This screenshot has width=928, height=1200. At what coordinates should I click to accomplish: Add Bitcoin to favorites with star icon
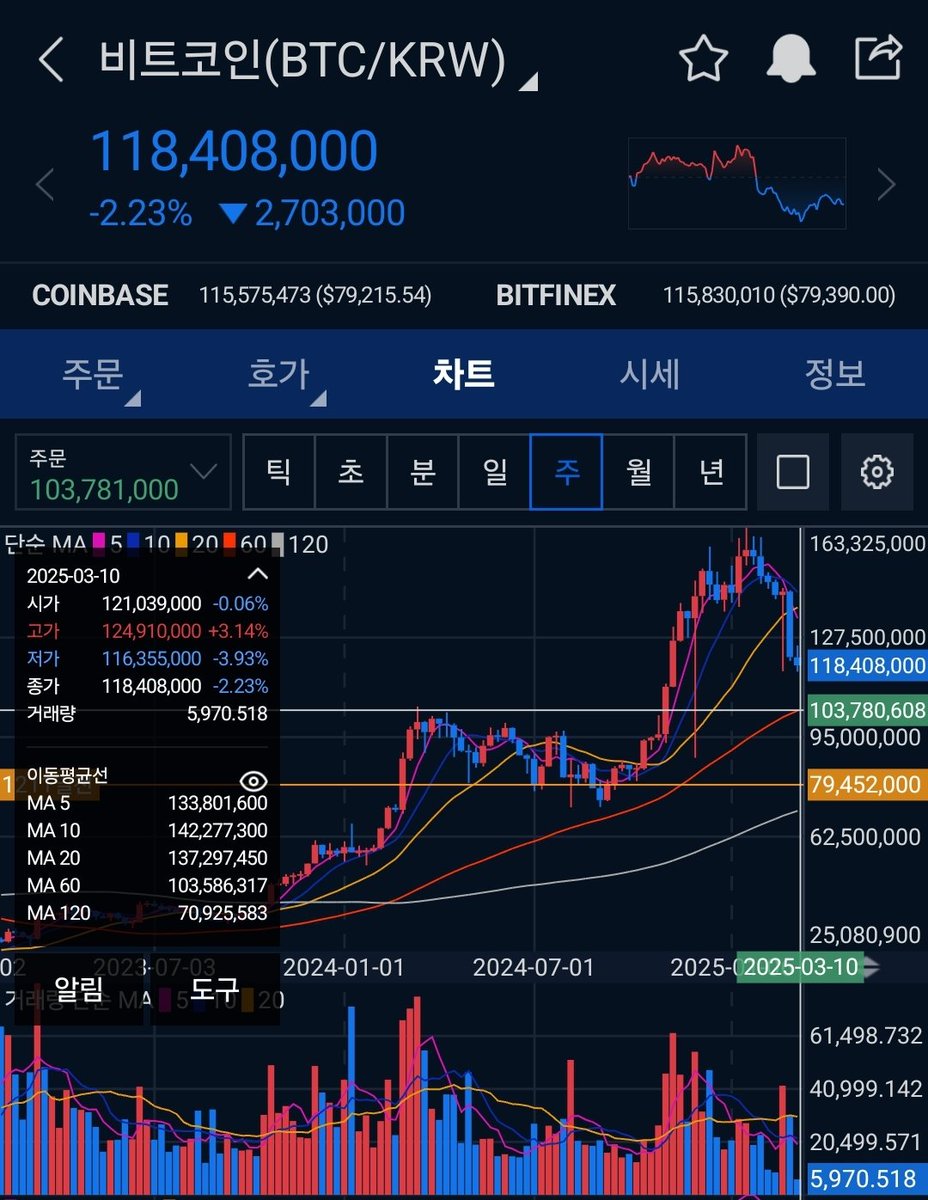[x=704, y=60]
